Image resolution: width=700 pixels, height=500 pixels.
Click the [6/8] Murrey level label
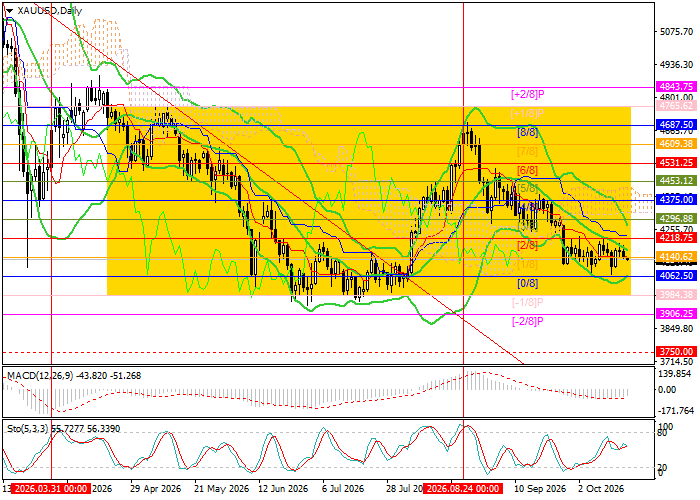528,170
